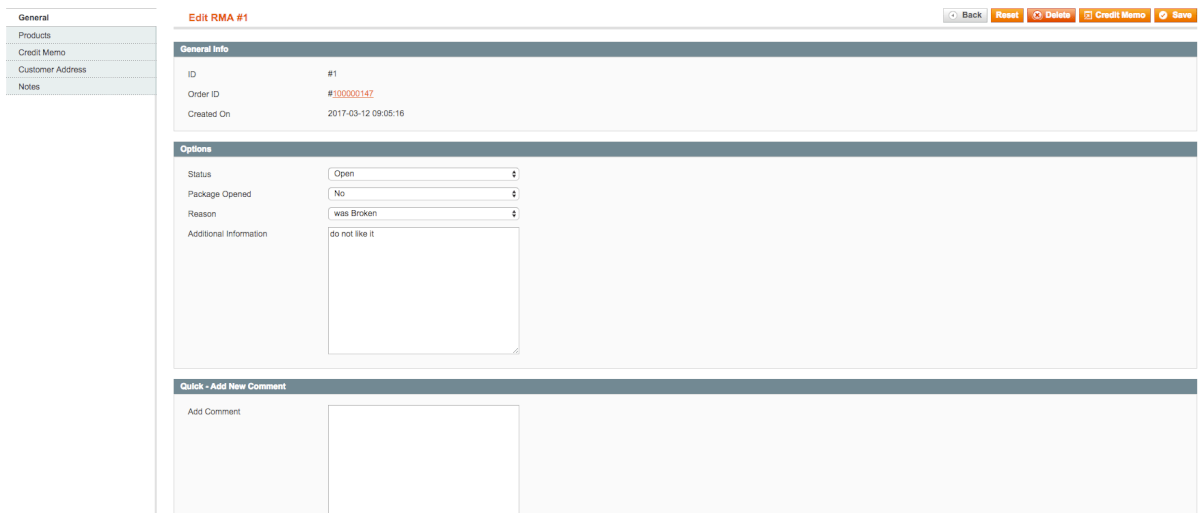1200x513 pixels.
Task: Click the Back button icon
Action: [x=952, y=16]
